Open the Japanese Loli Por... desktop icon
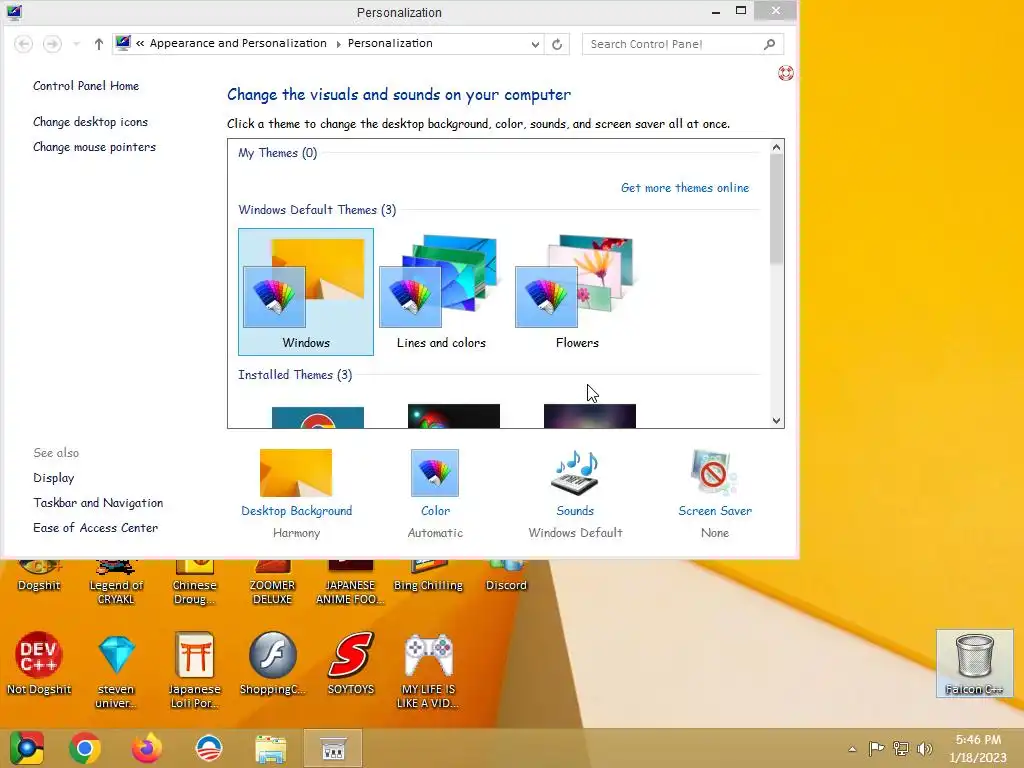1024x768 pixels. coord(194,670)
